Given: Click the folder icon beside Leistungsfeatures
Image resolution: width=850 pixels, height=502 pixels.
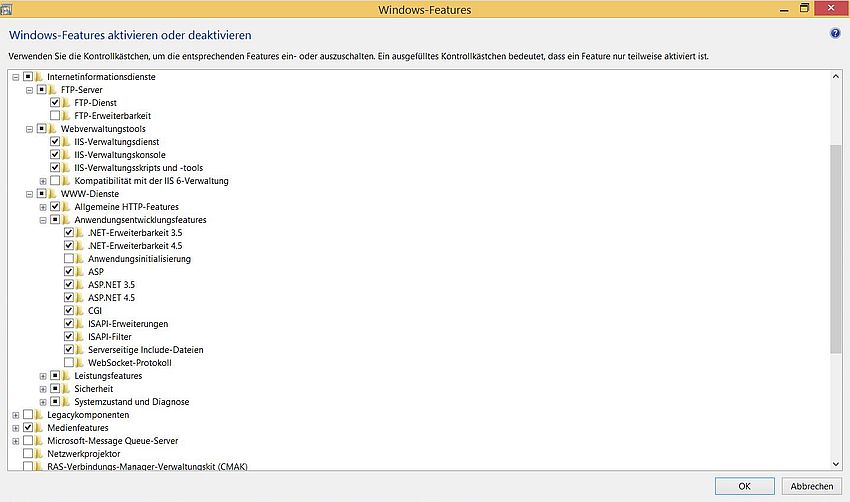Looking at the screenshot, I should 66,376.
